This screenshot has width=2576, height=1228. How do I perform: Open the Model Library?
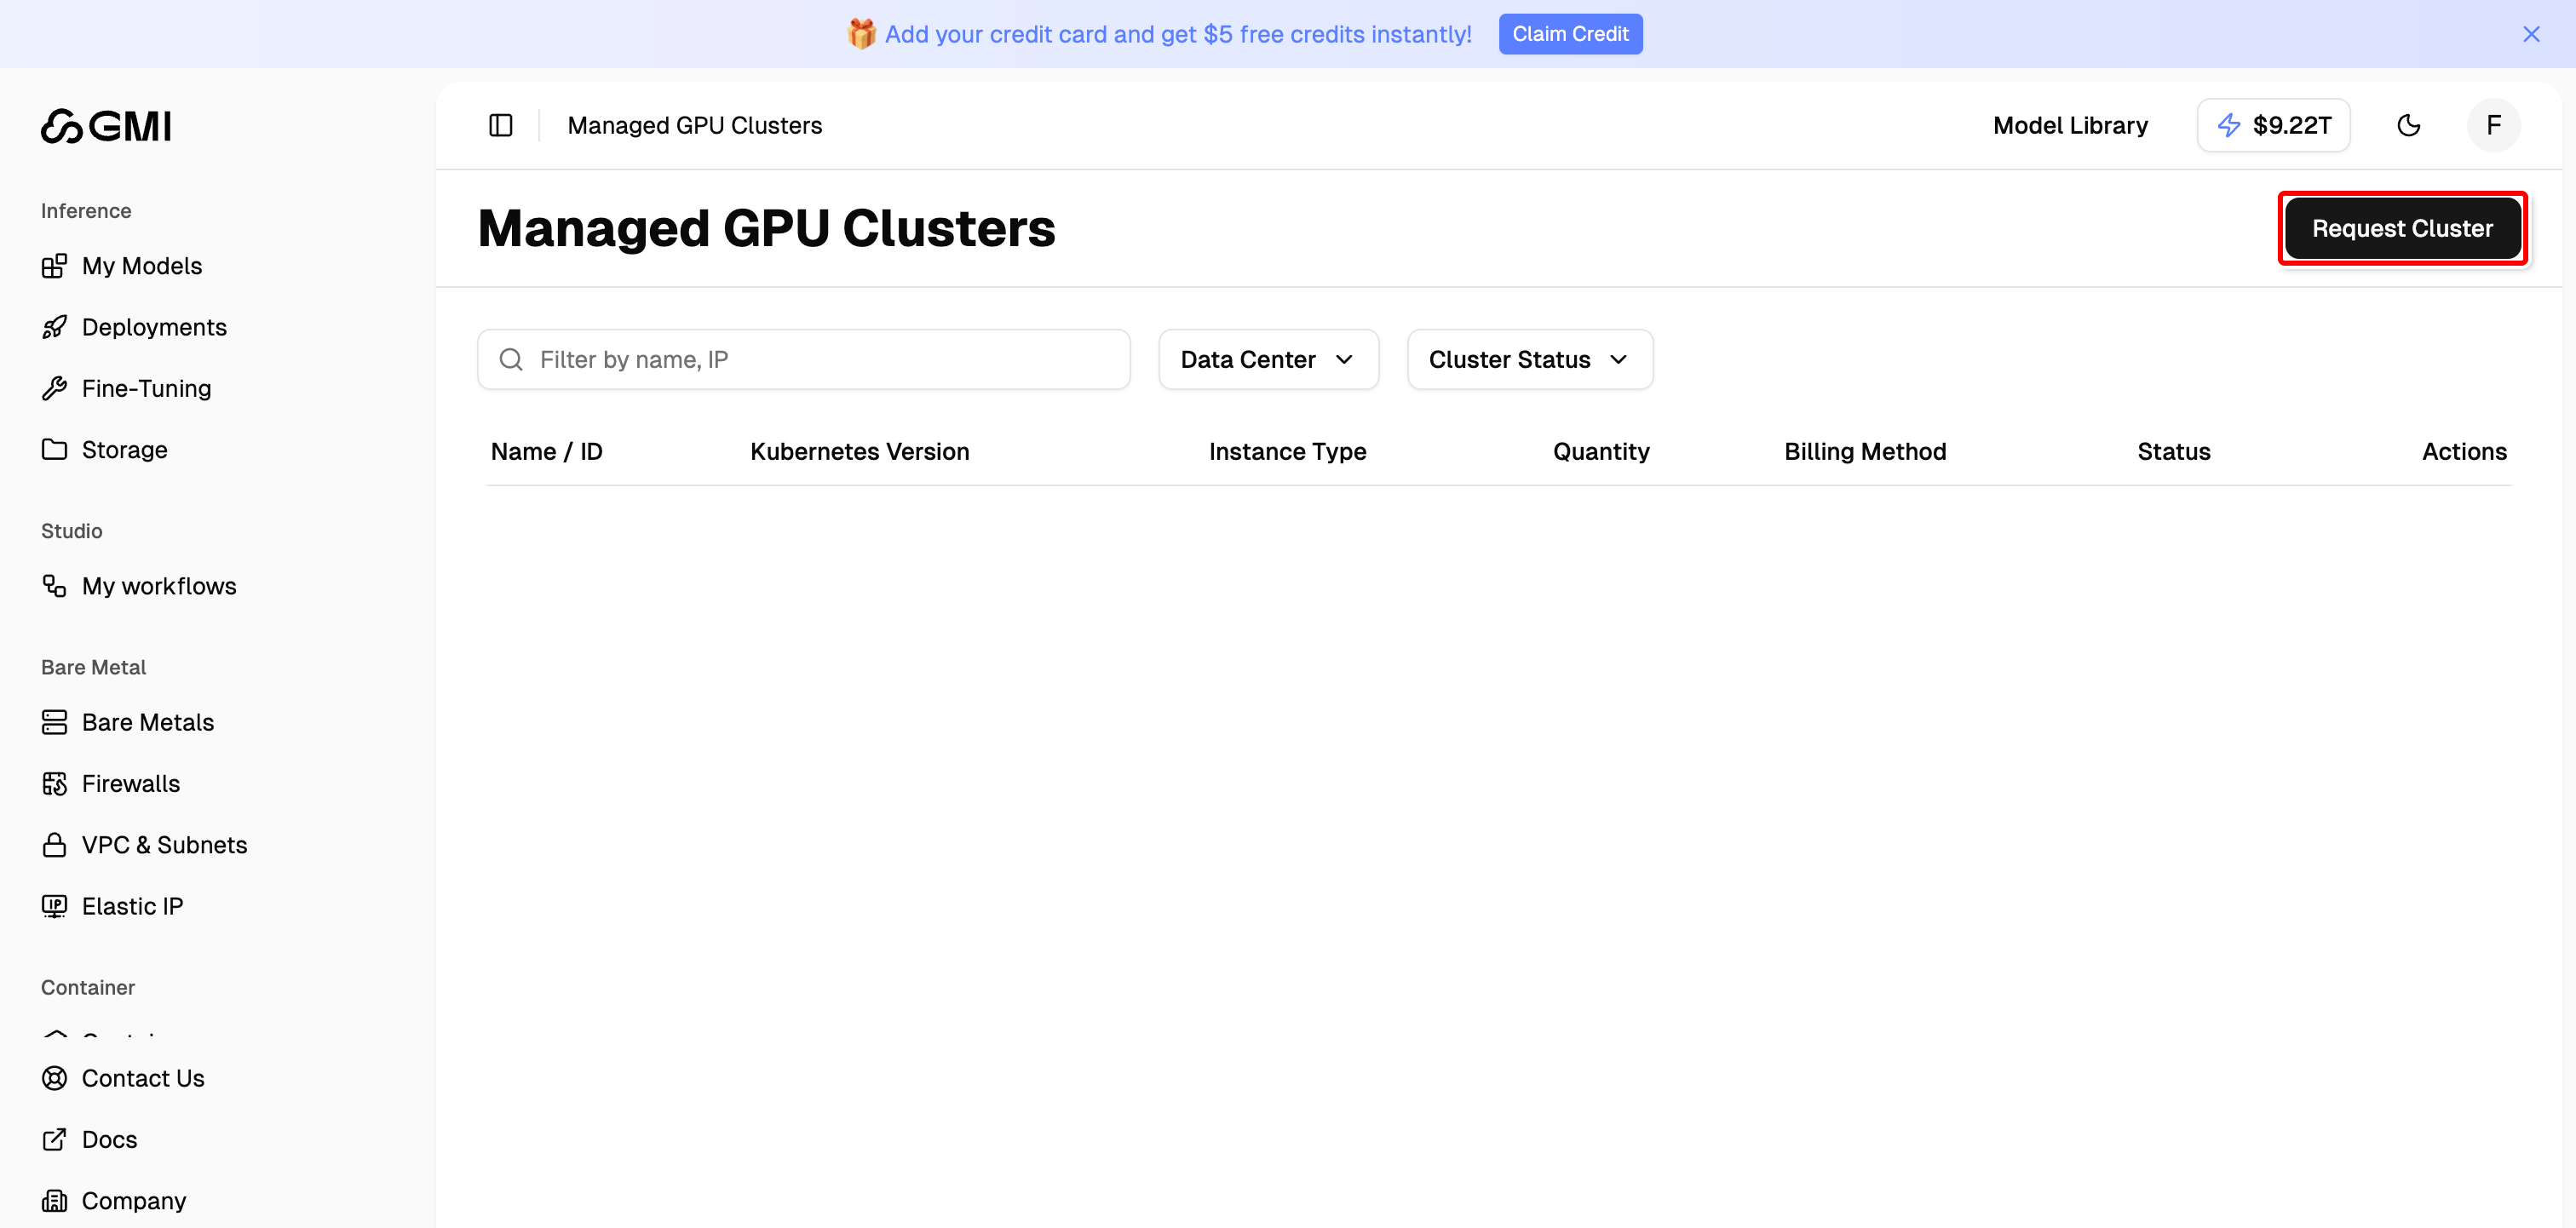click(x=2070, y=125)
